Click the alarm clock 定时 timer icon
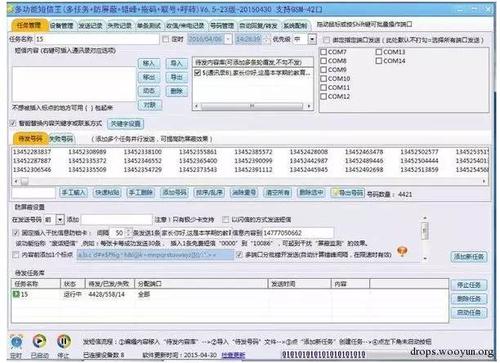 [16, 342]
